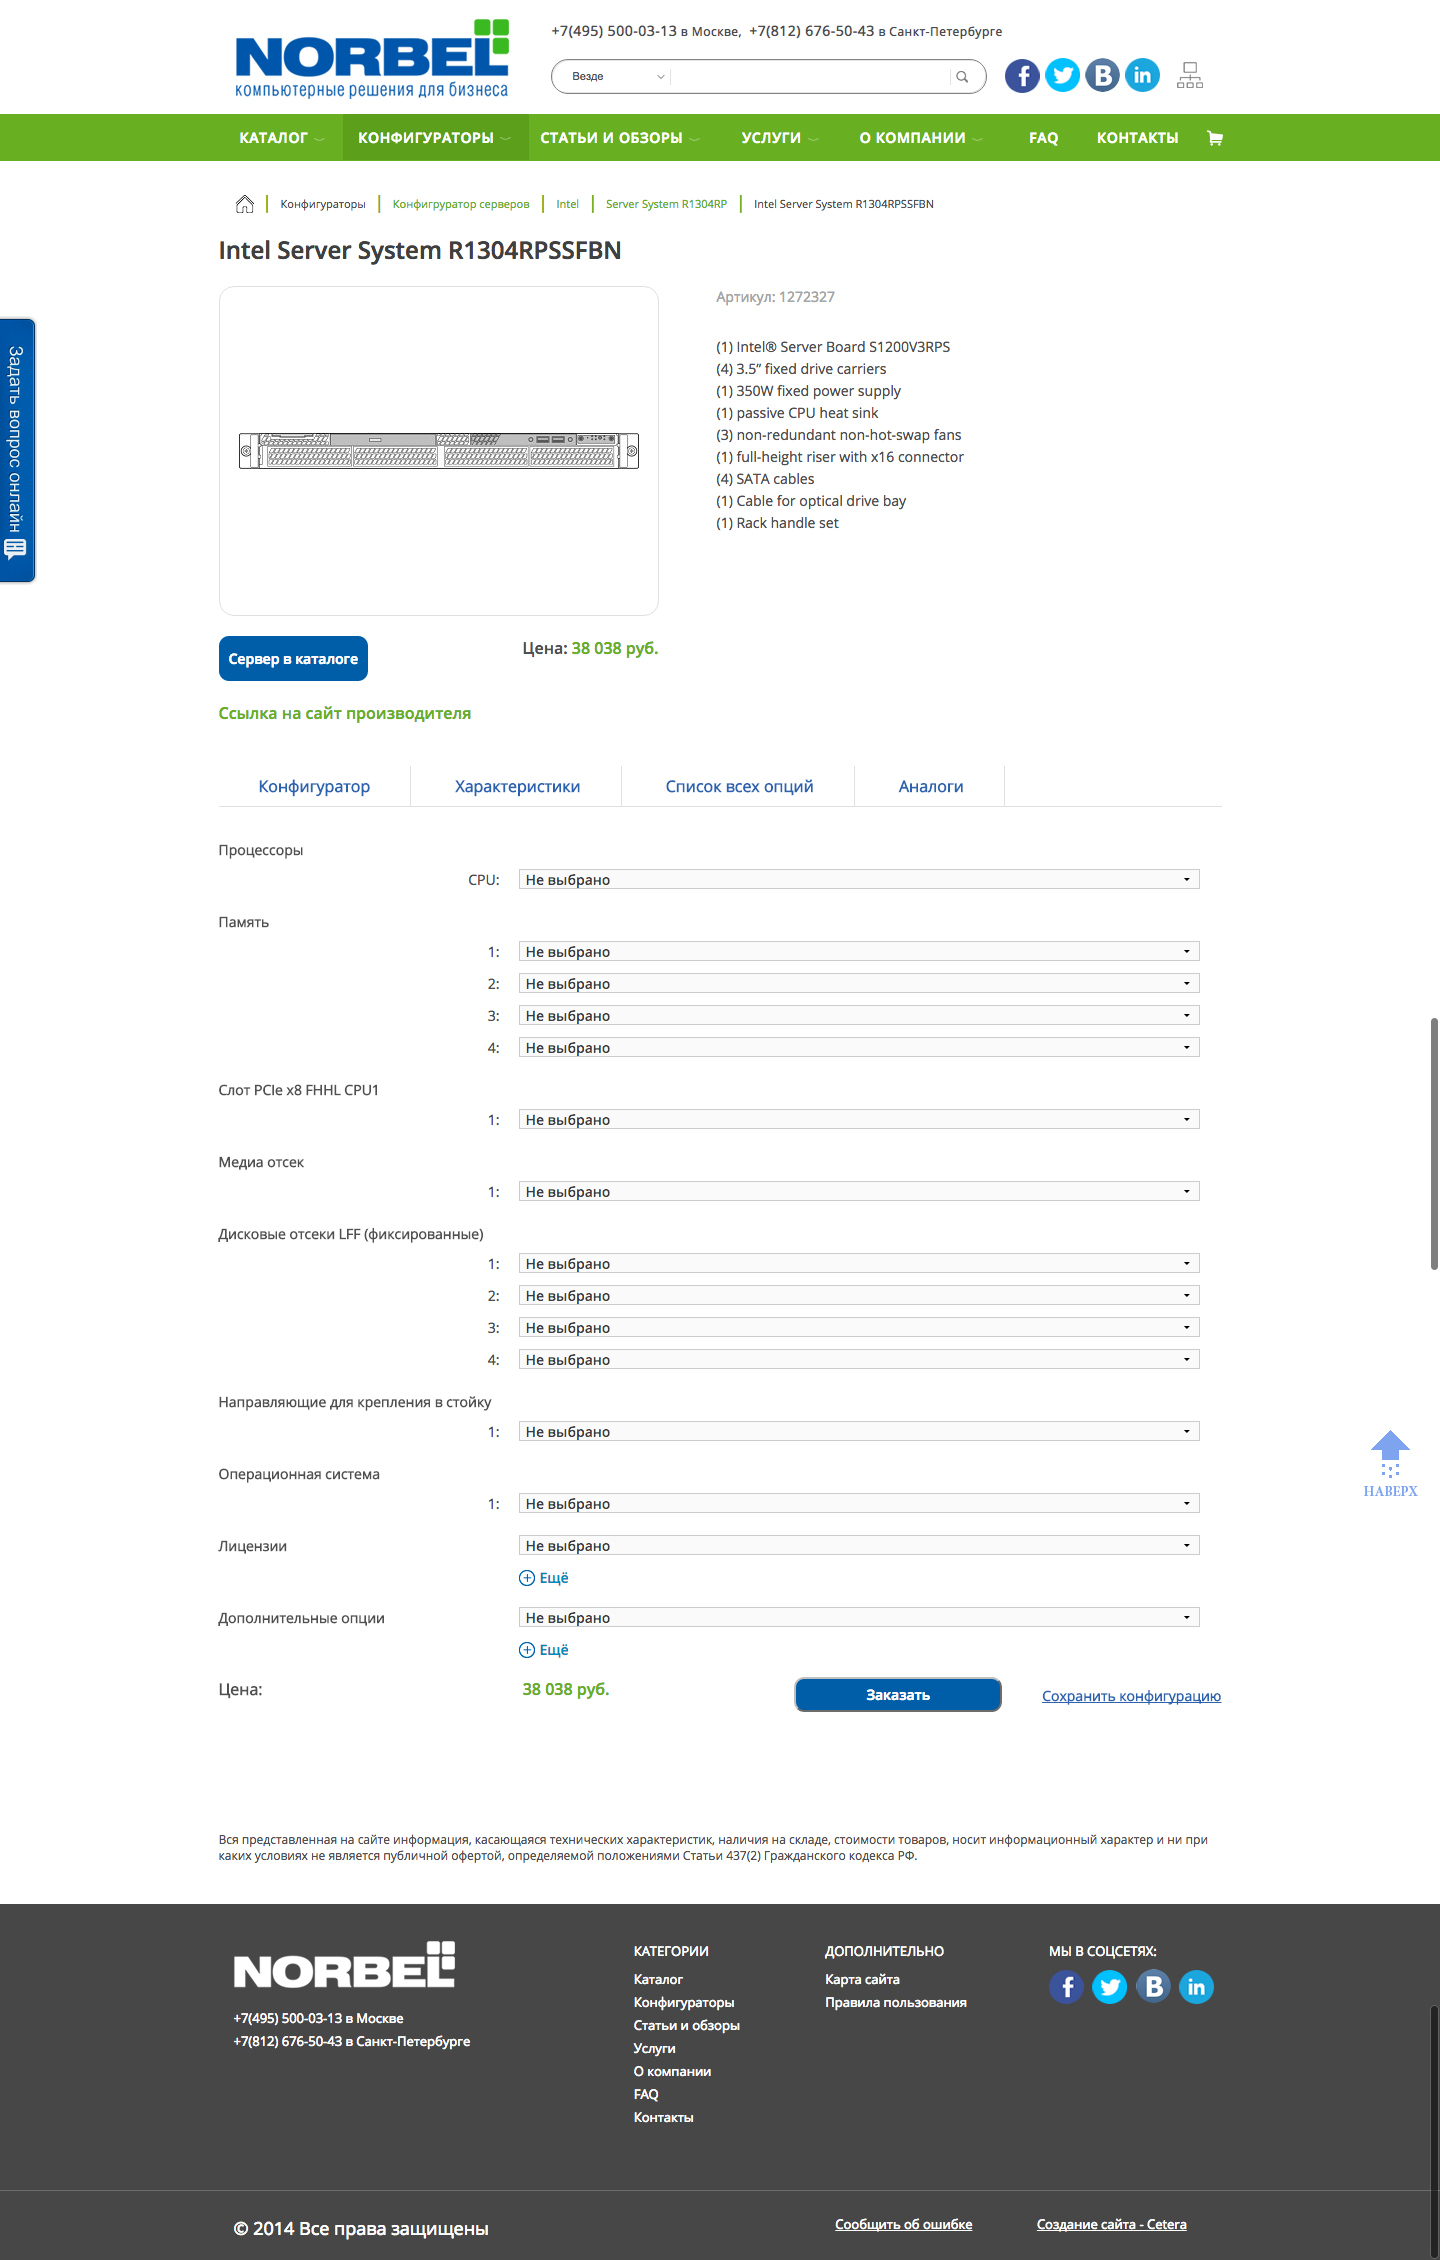This screenshot has height=2260, width=1440.
Task: Open the sitemap icon in header
Action: point(1190,76)
